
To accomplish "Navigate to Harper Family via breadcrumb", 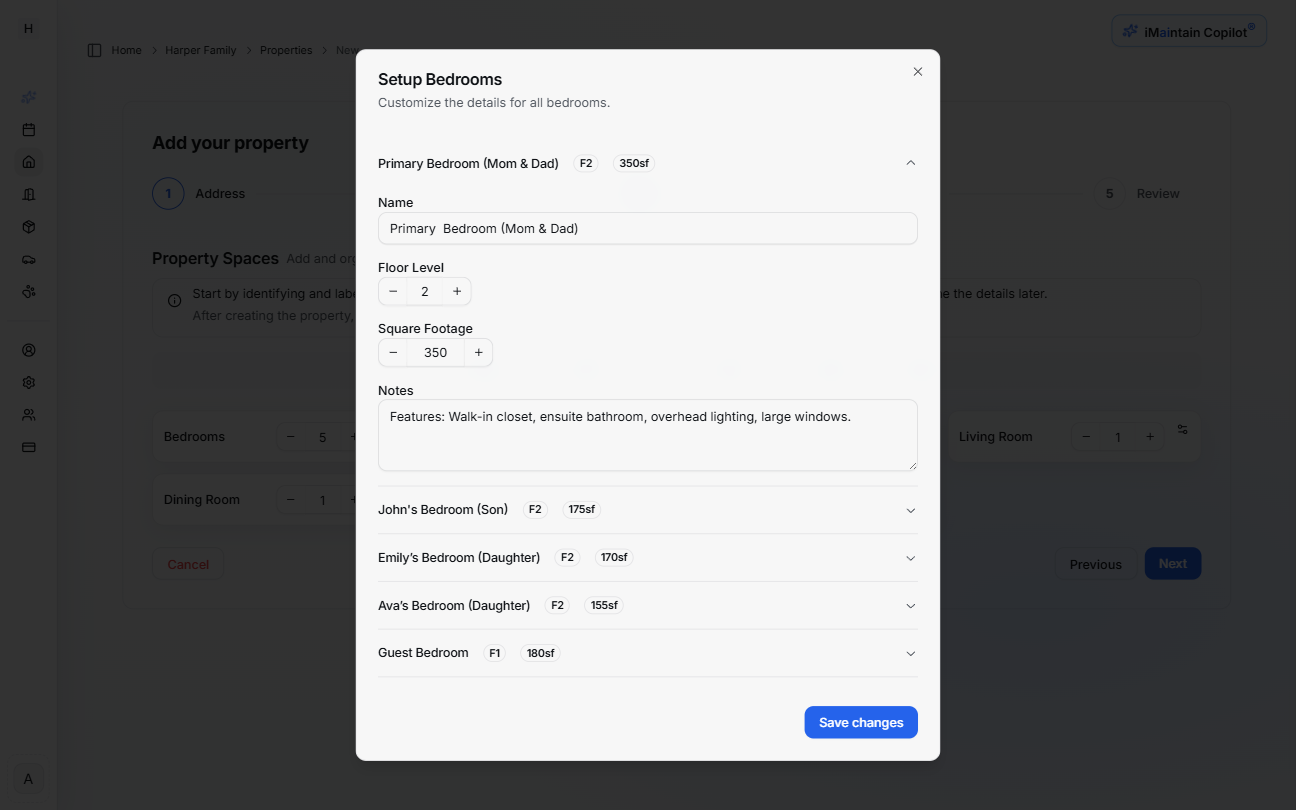I will point(200,49).
